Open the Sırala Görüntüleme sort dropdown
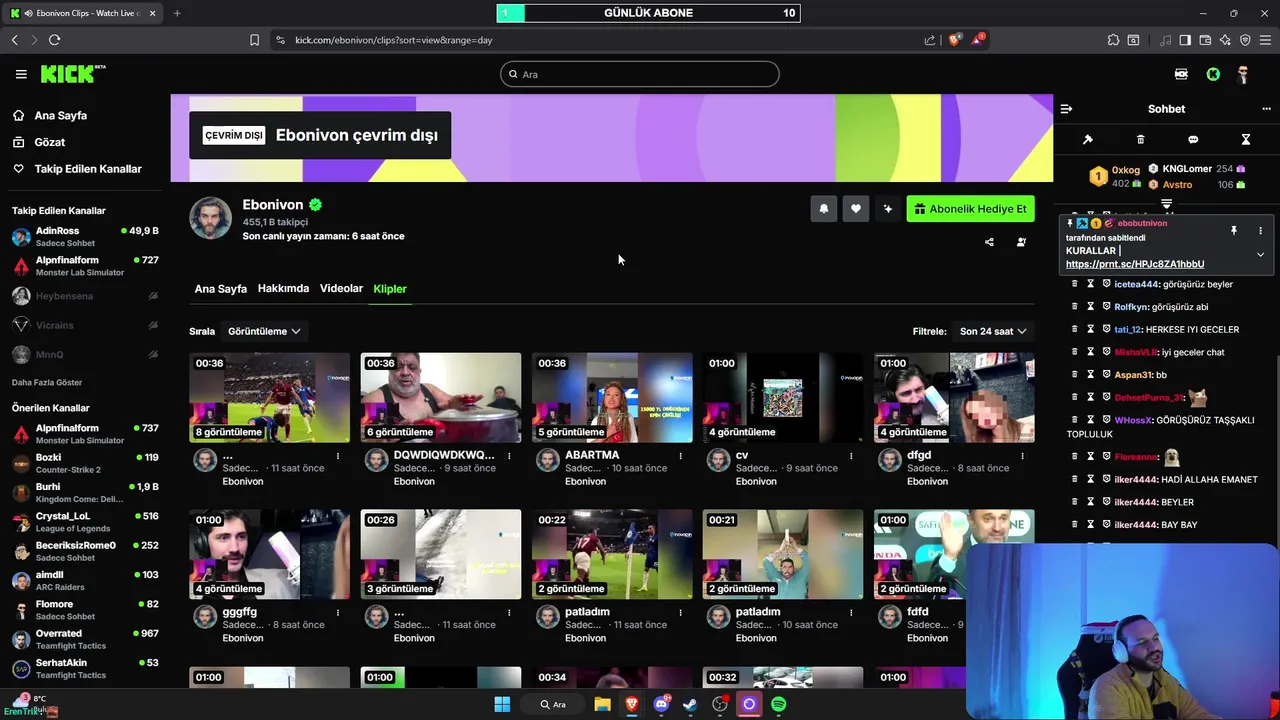The height and width of the screenshot is (720, 1280). pos(264,331)
